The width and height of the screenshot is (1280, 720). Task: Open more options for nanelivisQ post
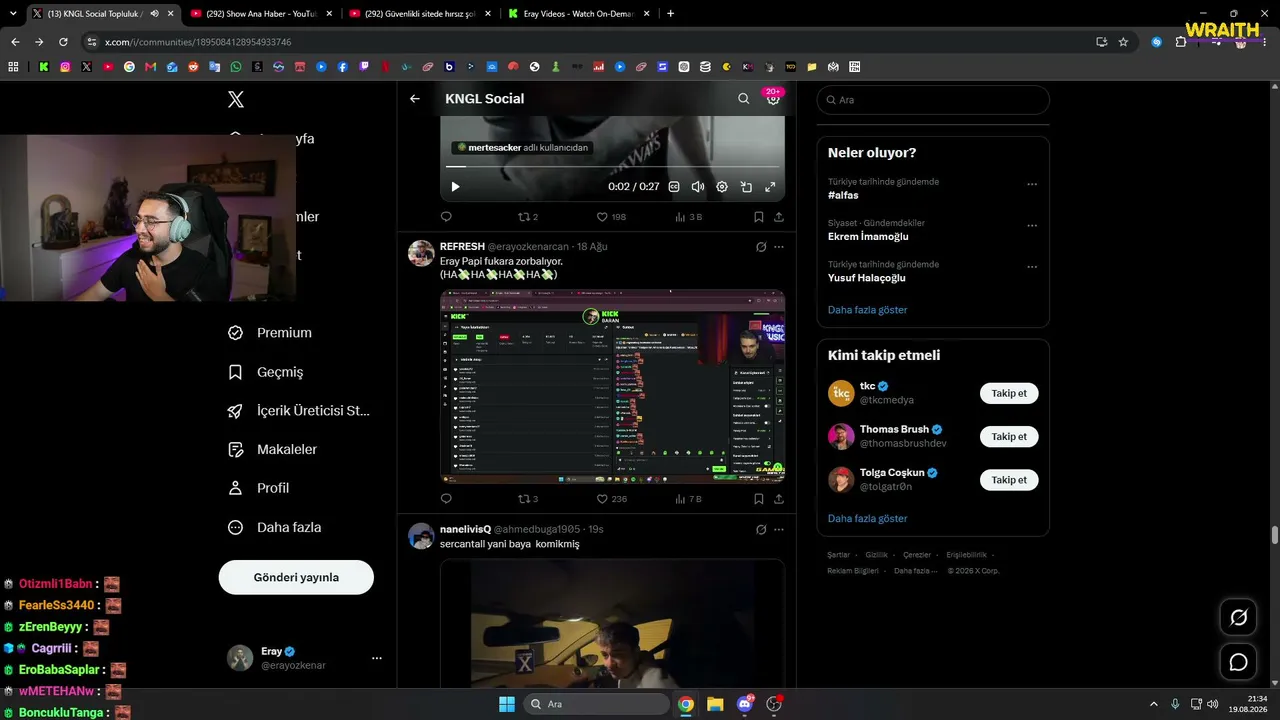(x=779, y=530)
